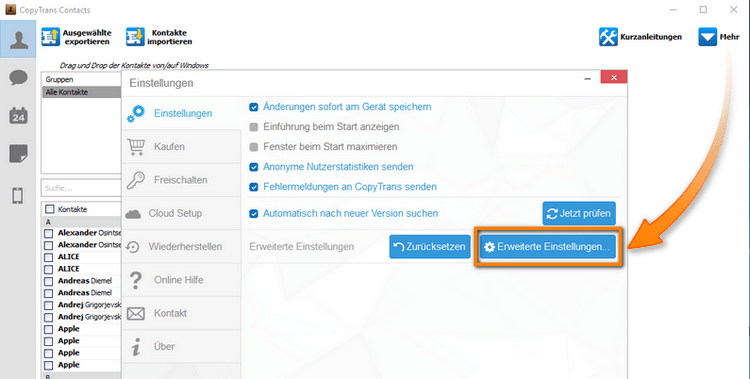Image resolution: width=750 pixels, height=379 pixels.
Task: Click the Zurücksetzen button
Action: pyautogui.click(x=430, y=247)
